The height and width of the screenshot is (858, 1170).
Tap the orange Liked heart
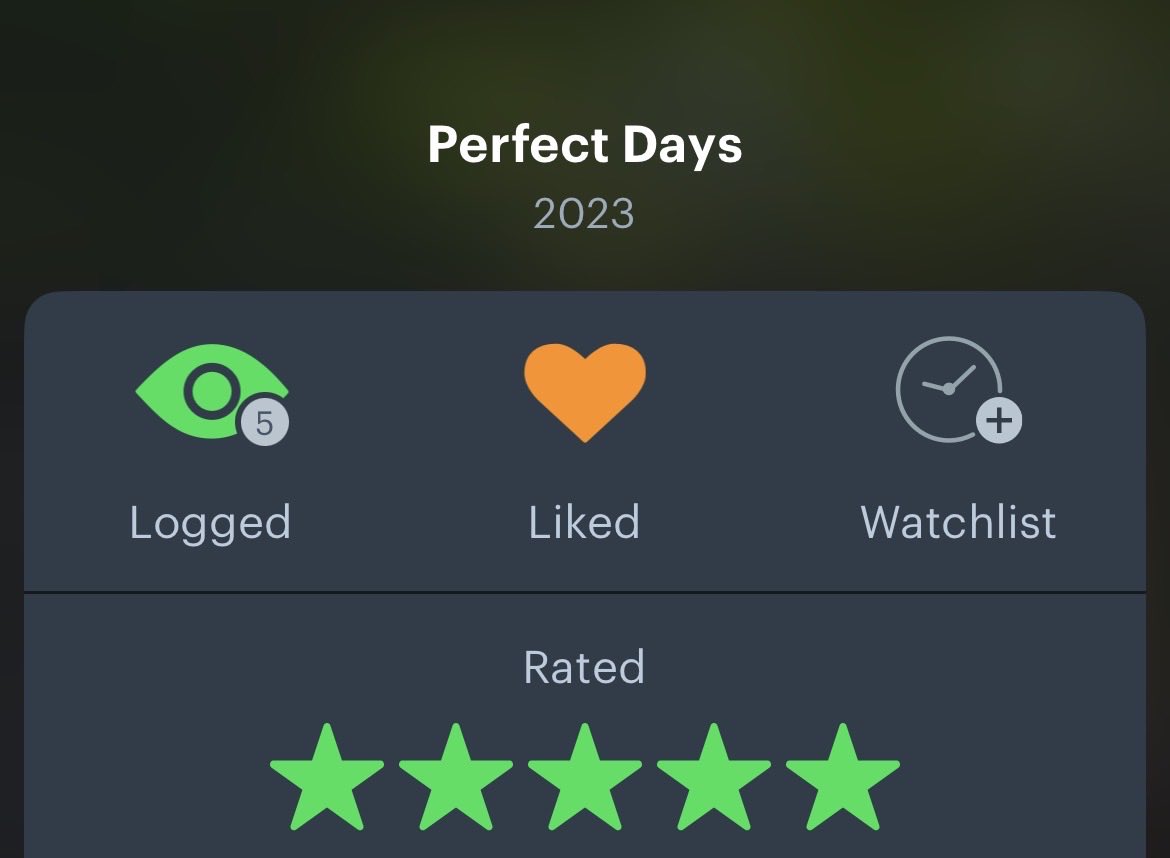point(585,392)
